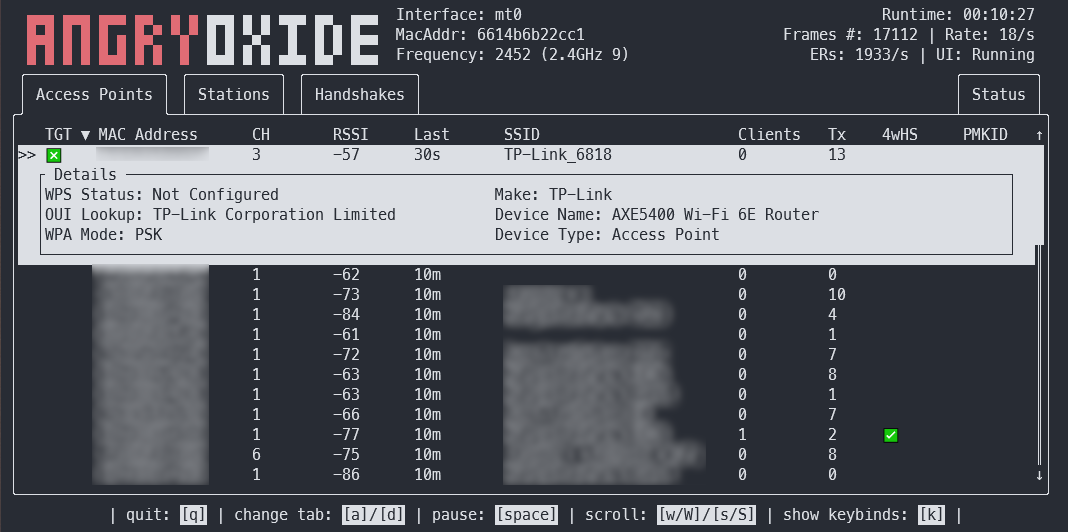The height and width of the screenshot is (532, 1068).
Task: Click the ERs: 1933/s text
Action: (859, 54)
